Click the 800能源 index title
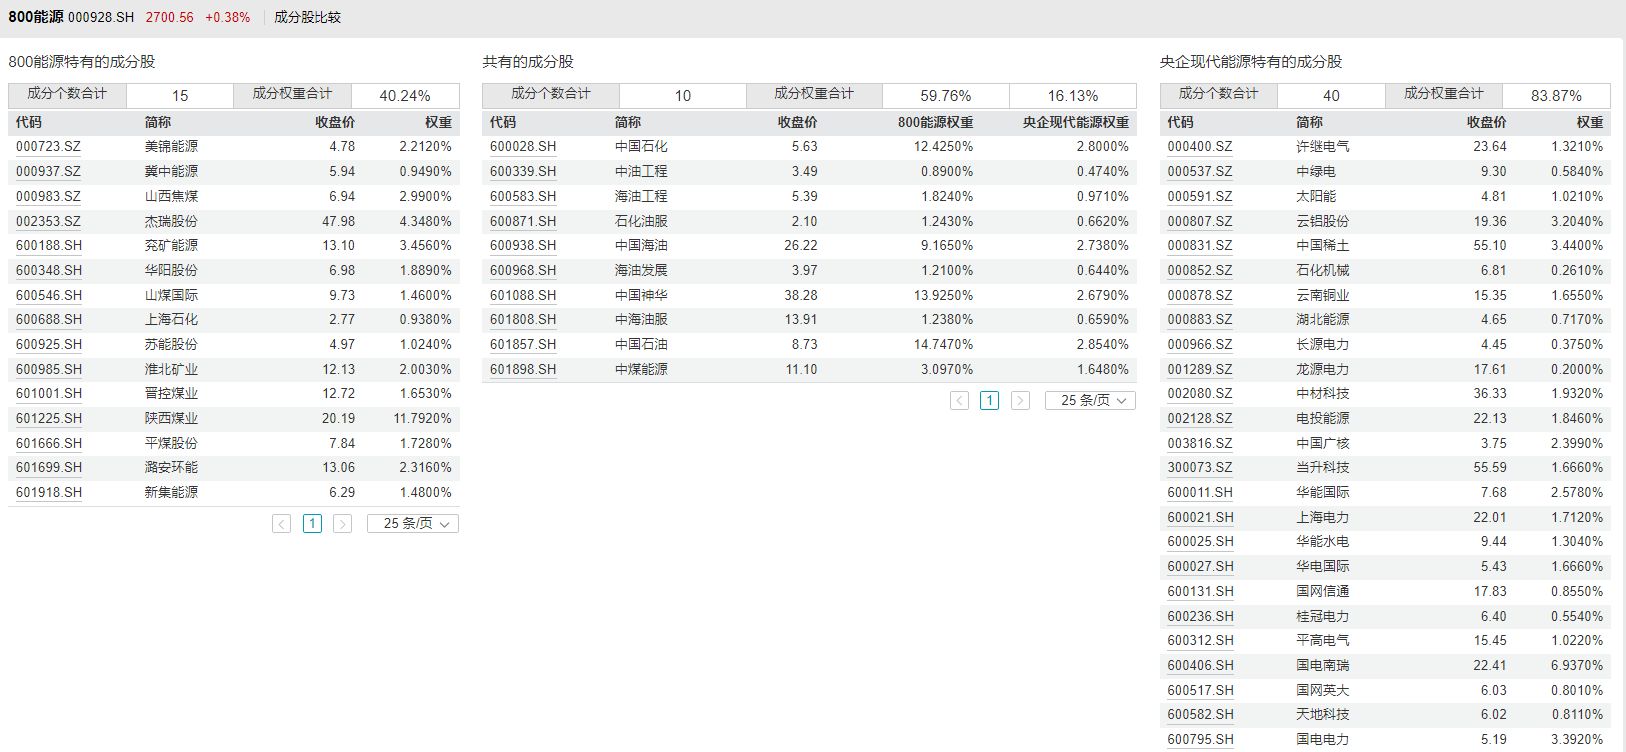1626x752 pixels. coord(36,17)
